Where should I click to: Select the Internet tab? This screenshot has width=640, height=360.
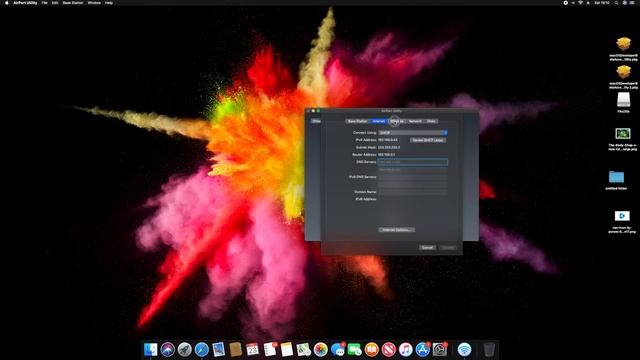tap(378, 121)
